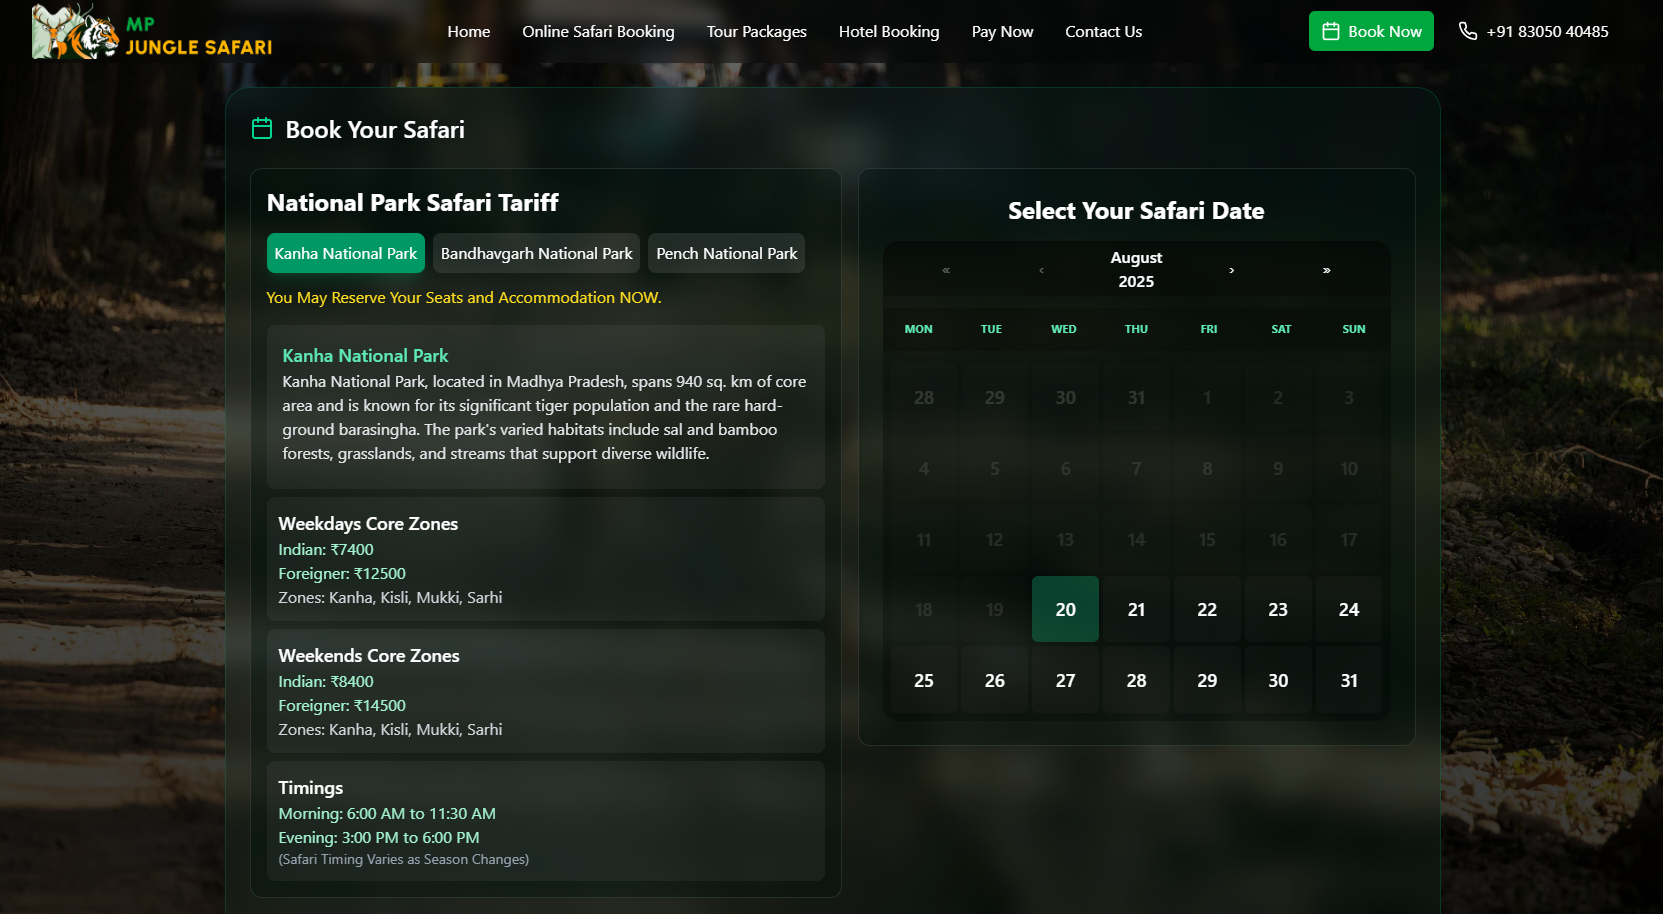Choose August 31 in the calendar

[x=1348, y=680]
